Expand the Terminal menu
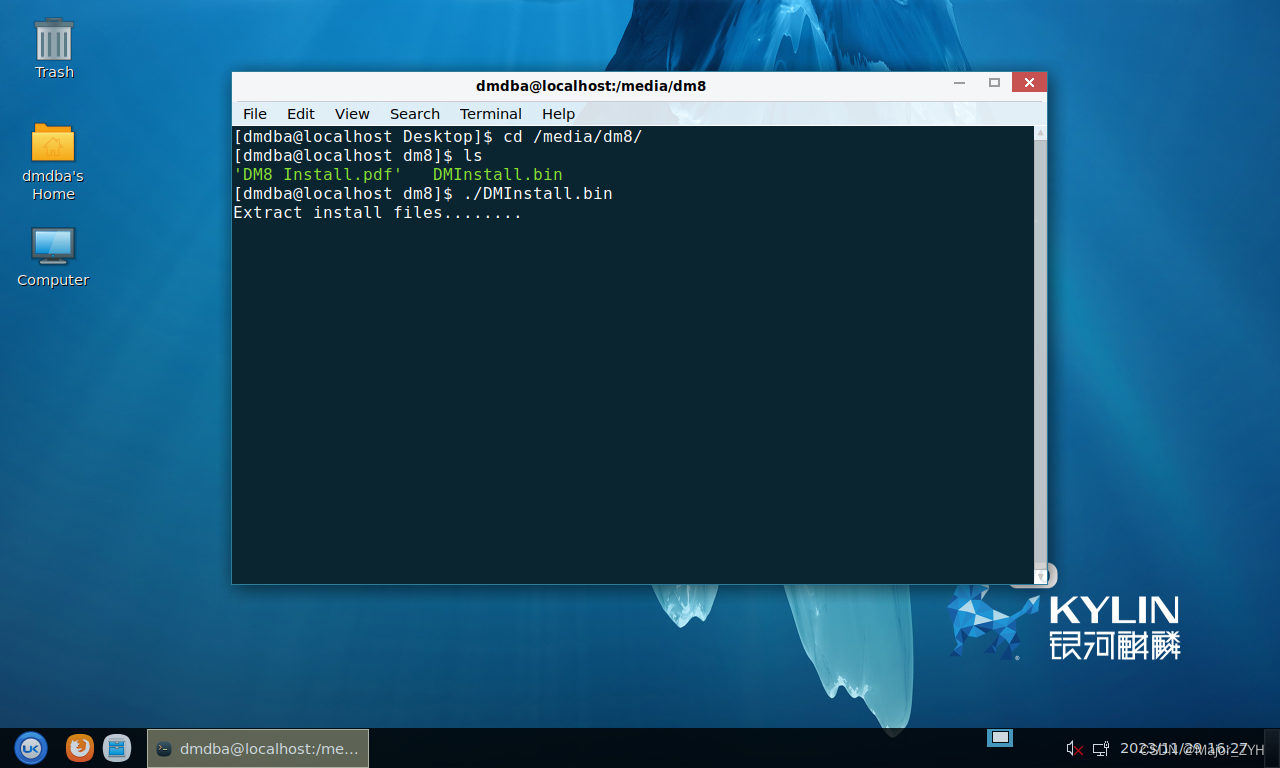 click(490, 114)
